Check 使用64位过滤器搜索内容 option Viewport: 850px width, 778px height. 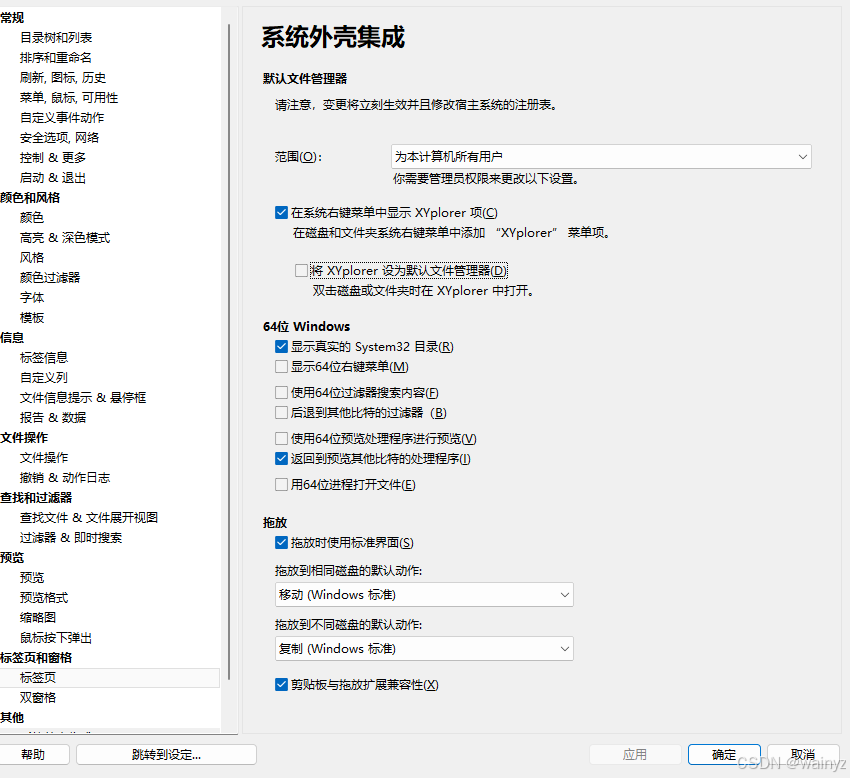pos(281,393)
